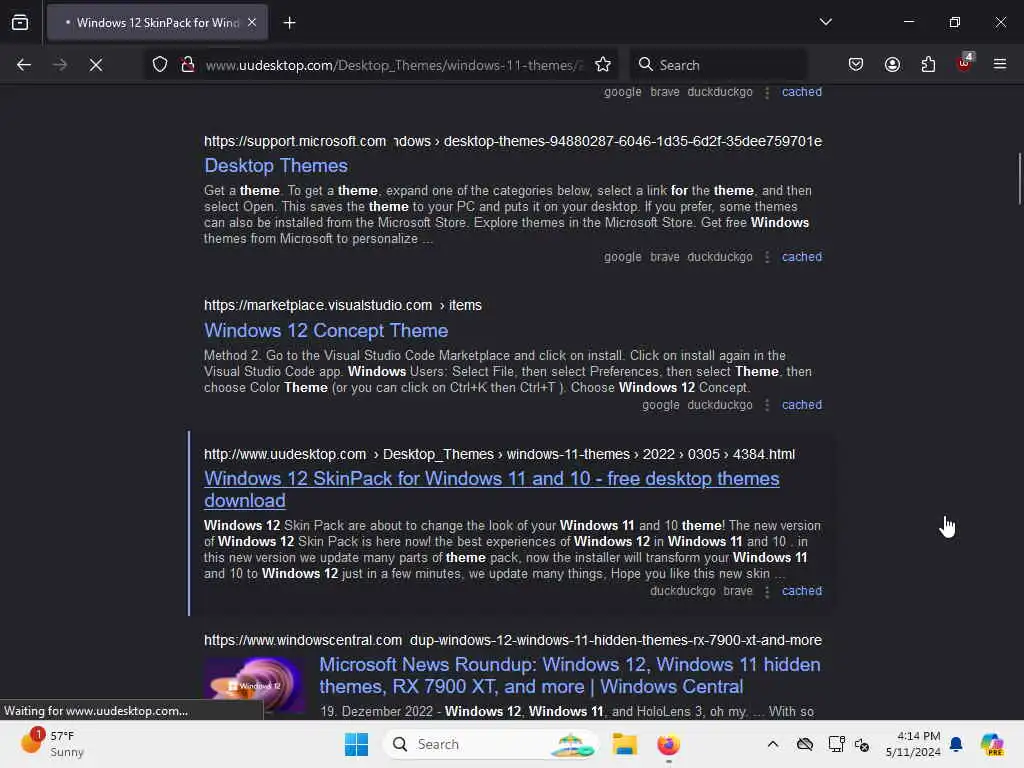Open OneDrive cloud tray icon

[805, 744]
